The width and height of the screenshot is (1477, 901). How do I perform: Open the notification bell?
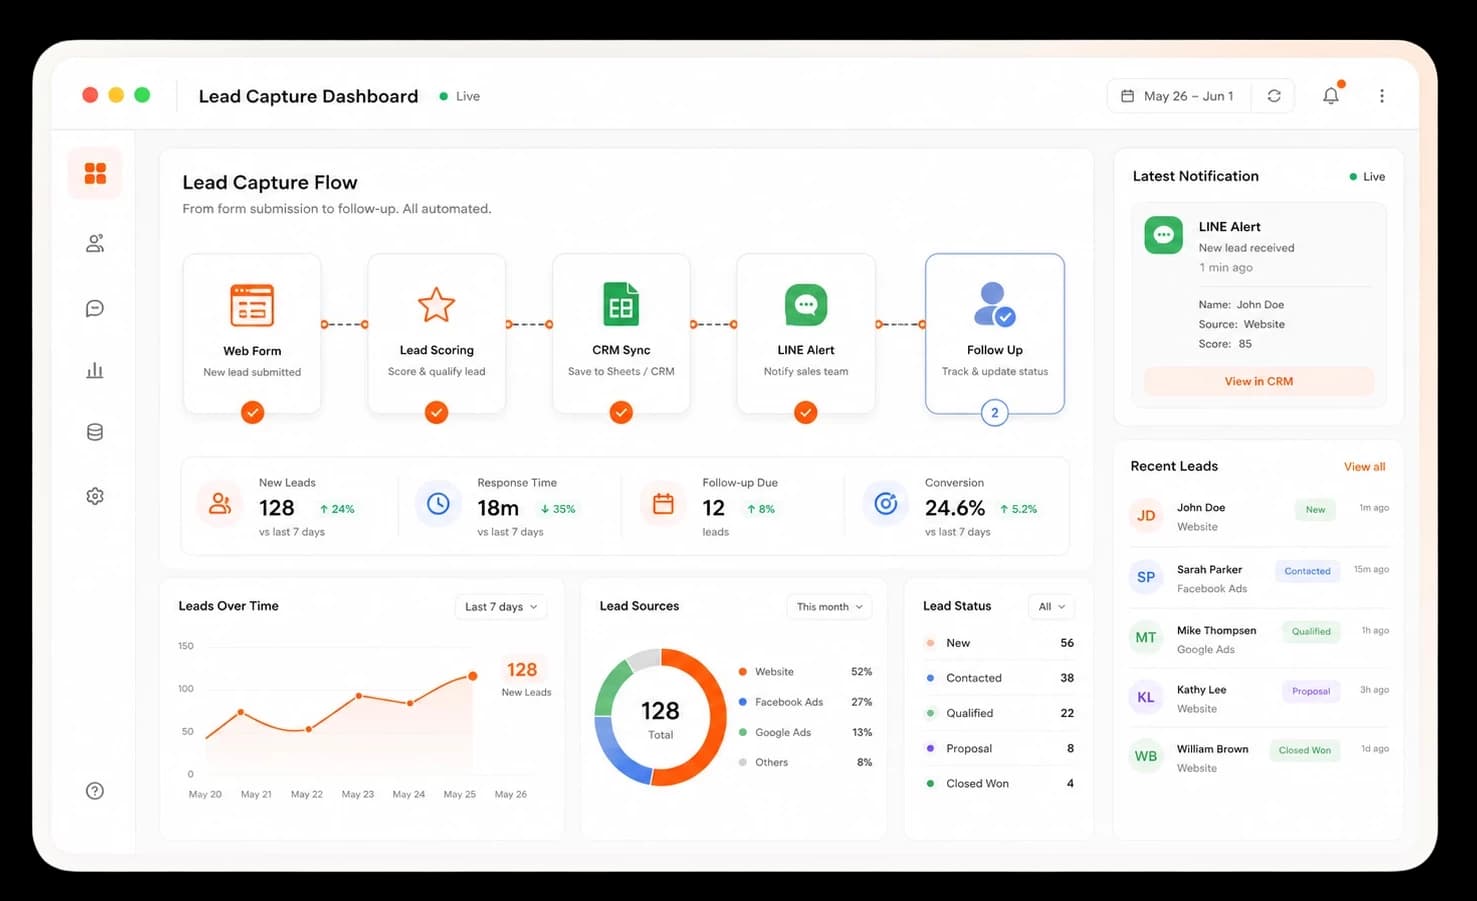[x=1331, y=96]
